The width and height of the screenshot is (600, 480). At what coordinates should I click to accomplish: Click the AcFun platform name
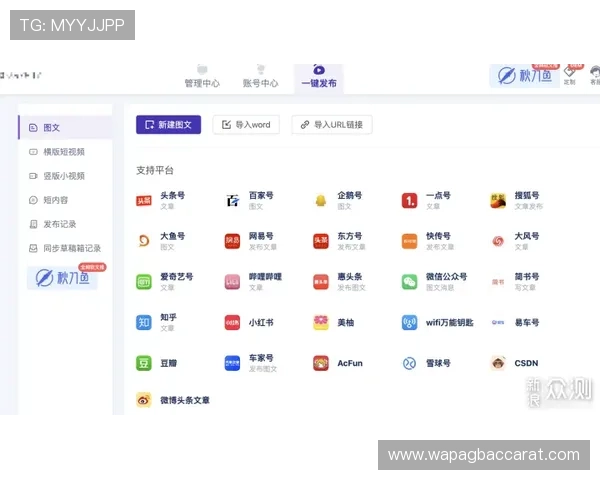pyautogui.click(x=350, y=363)
